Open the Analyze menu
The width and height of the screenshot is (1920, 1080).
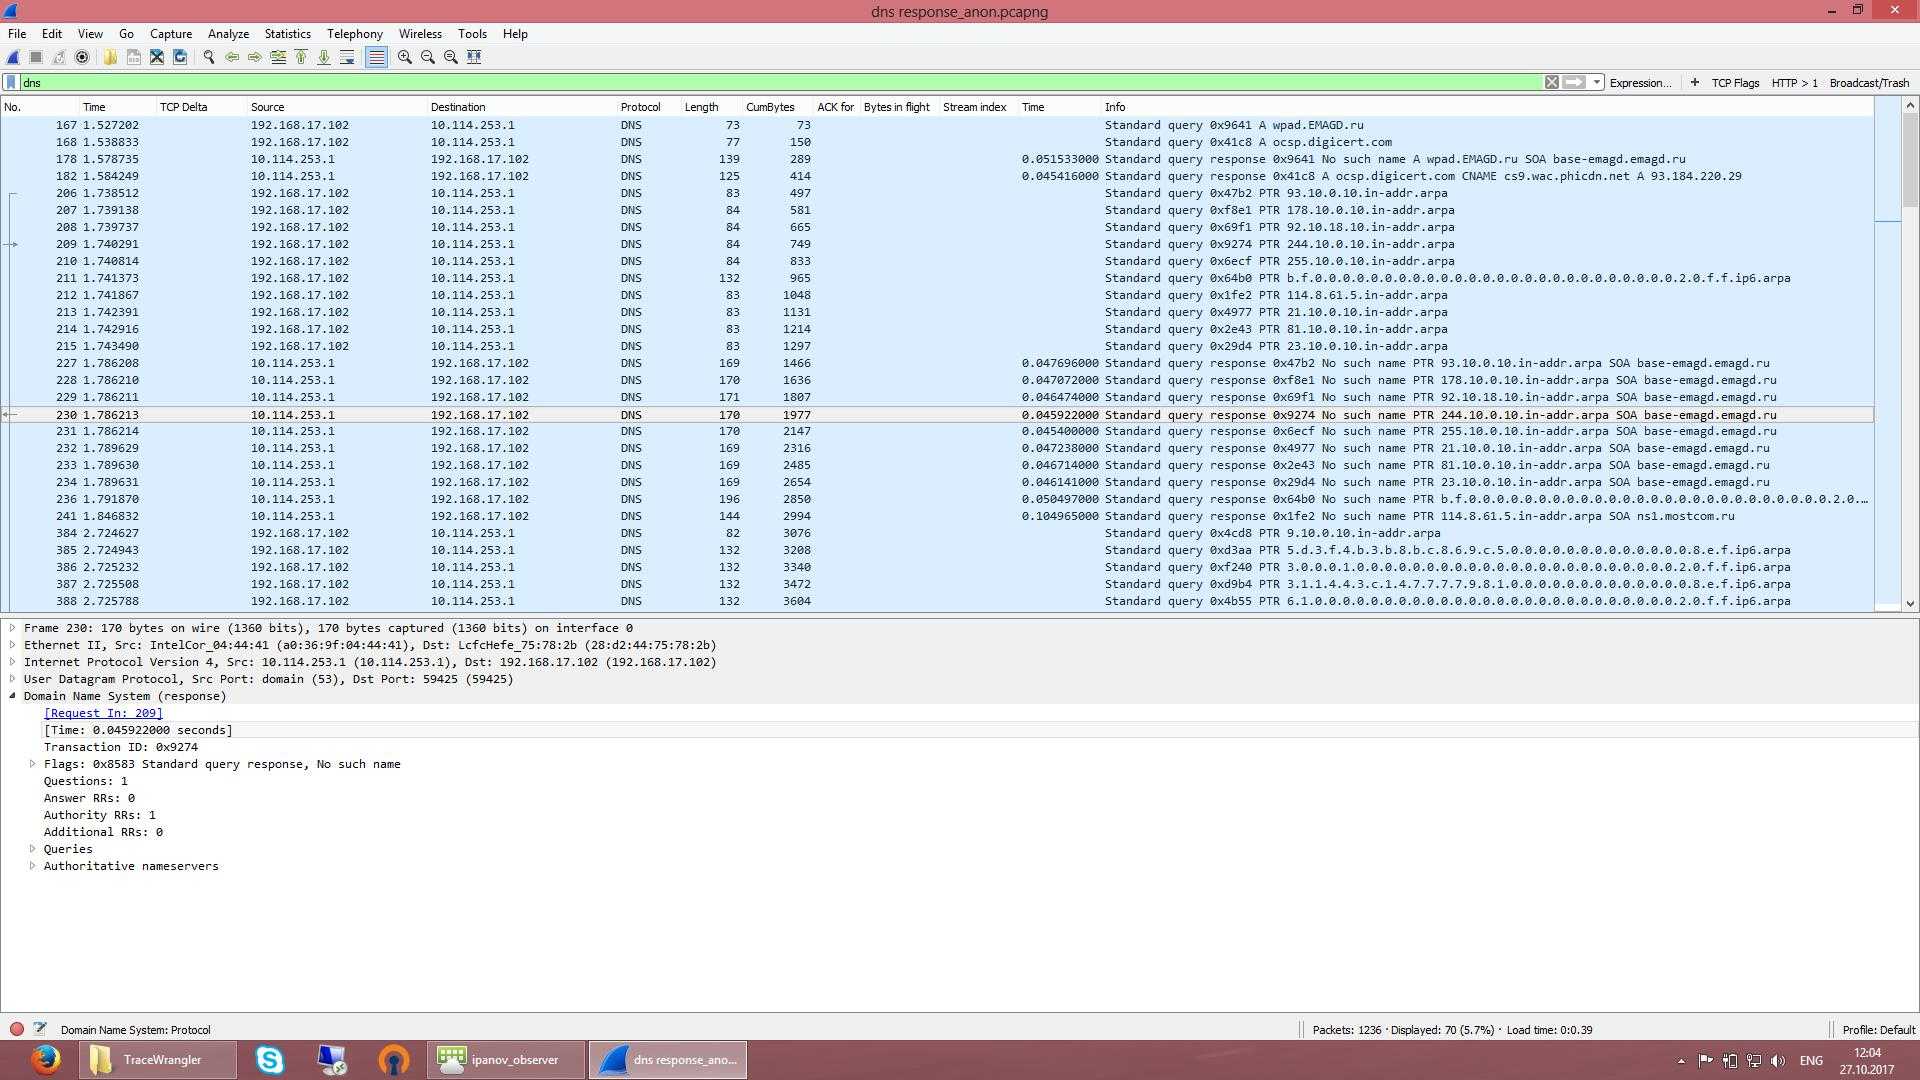point(228,33)
